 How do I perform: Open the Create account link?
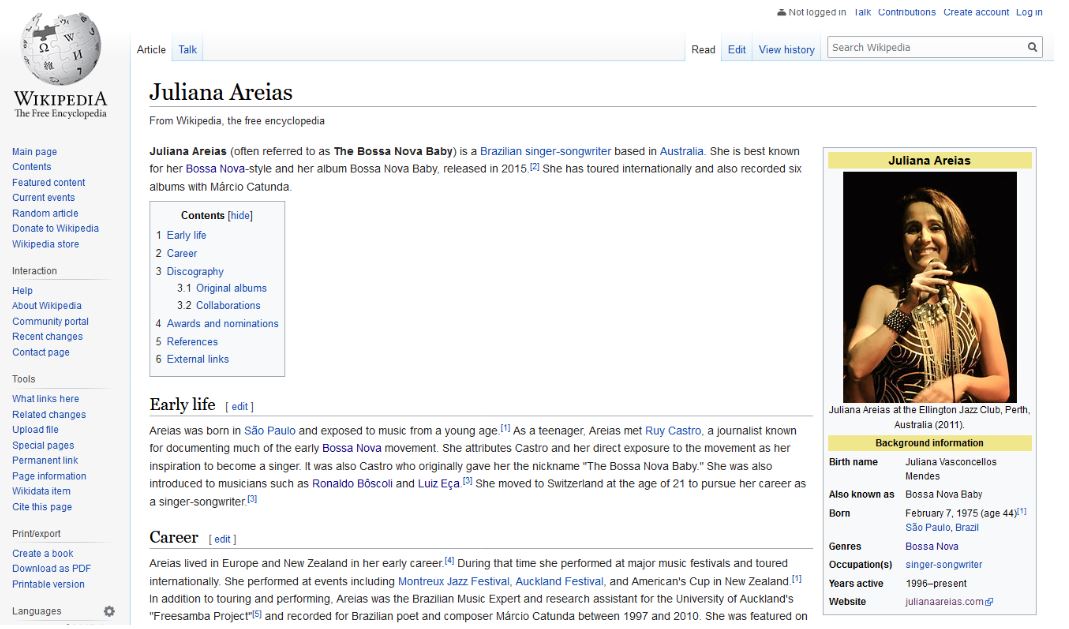(976, 12)
